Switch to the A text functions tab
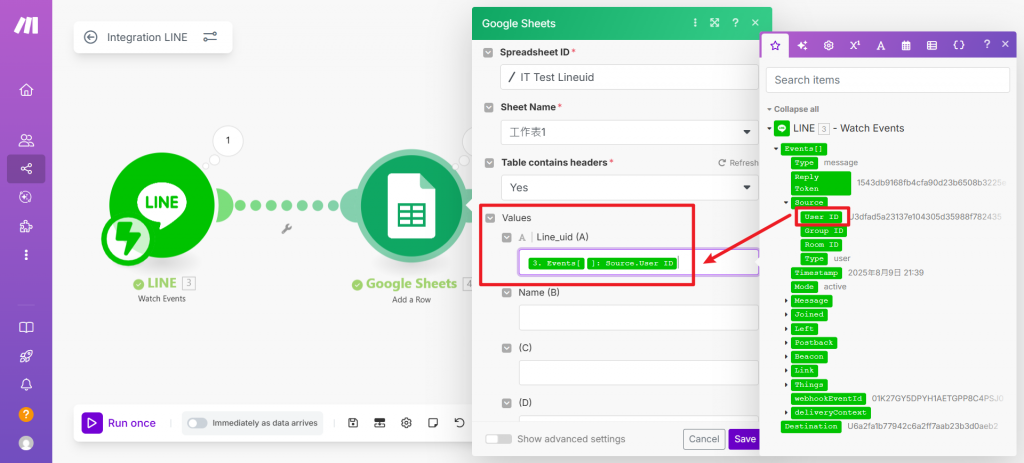 (880, 45)
